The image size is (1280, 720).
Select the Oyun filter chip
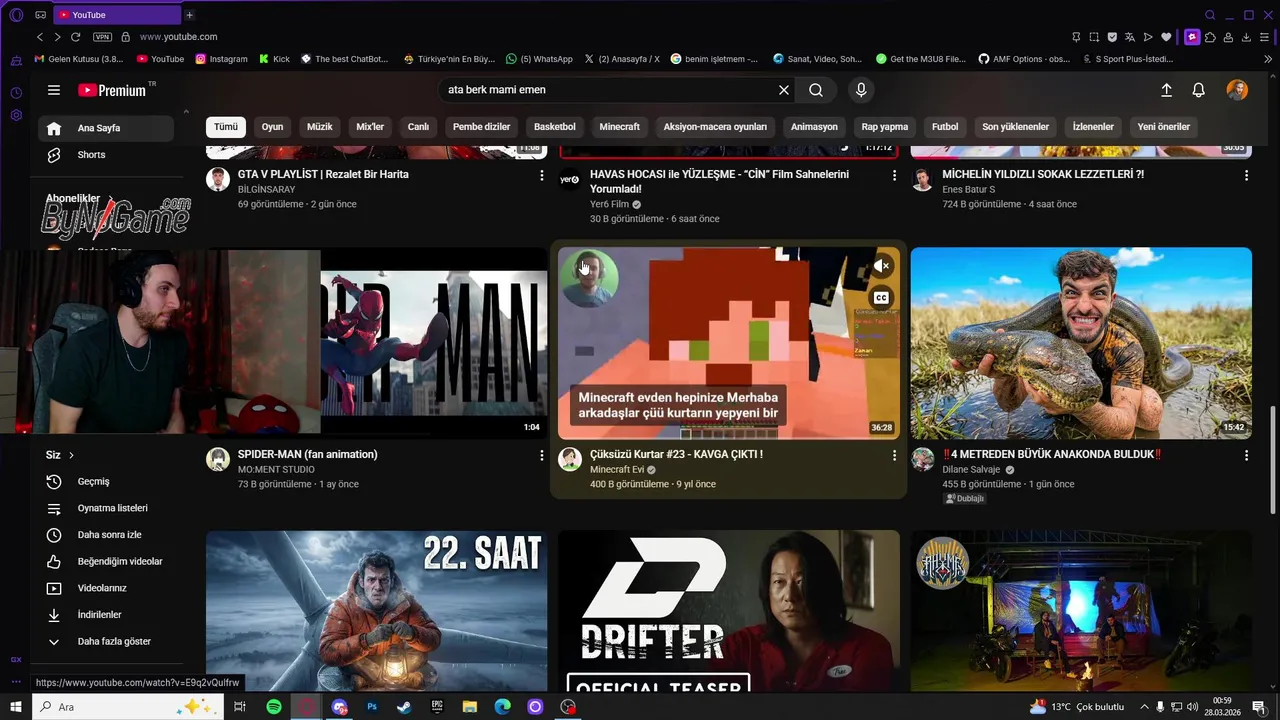pos(272,127)
